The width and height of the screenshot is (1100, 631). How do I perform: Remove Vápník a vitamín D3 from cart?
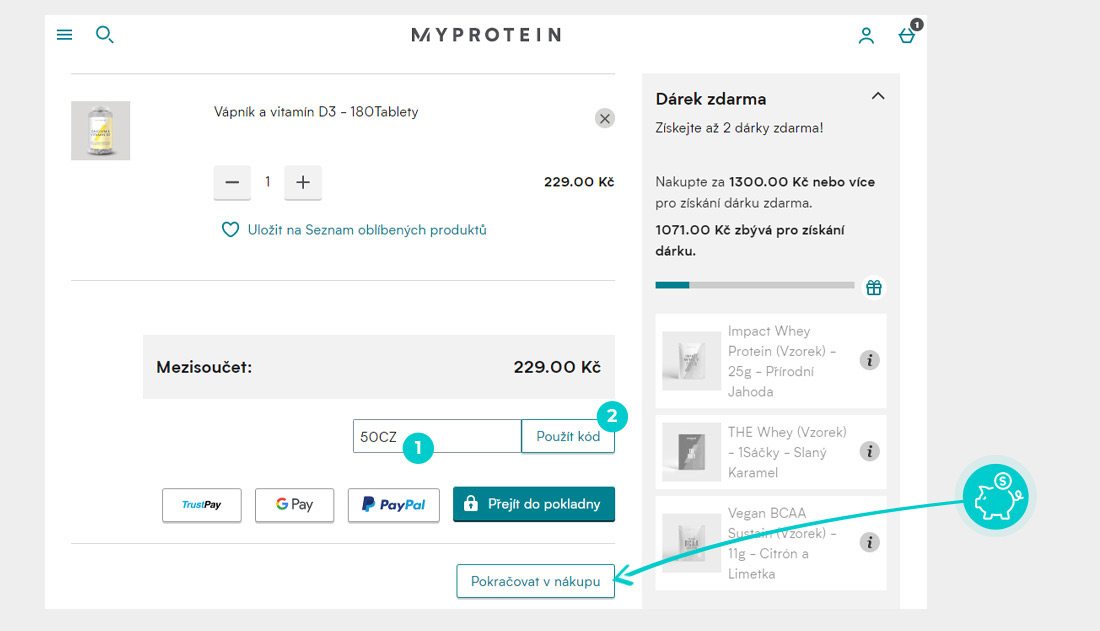point(605,118)
